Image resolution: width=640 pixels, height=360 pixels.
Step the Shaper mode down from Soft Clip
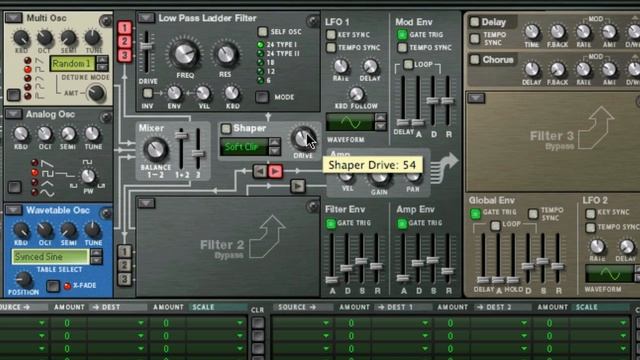(275, 151)
